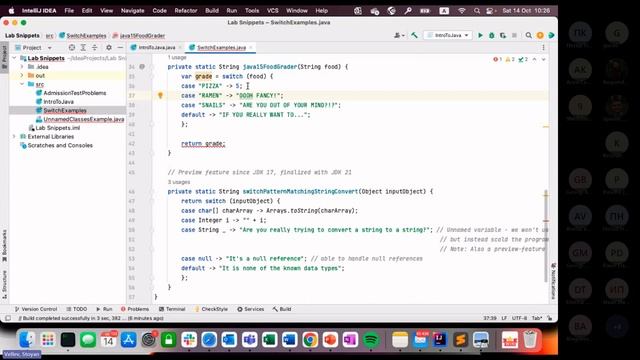Expand the External Libraries node
Image resolution: width=640 pixels, height=360 pixels.
pos(15,136)
